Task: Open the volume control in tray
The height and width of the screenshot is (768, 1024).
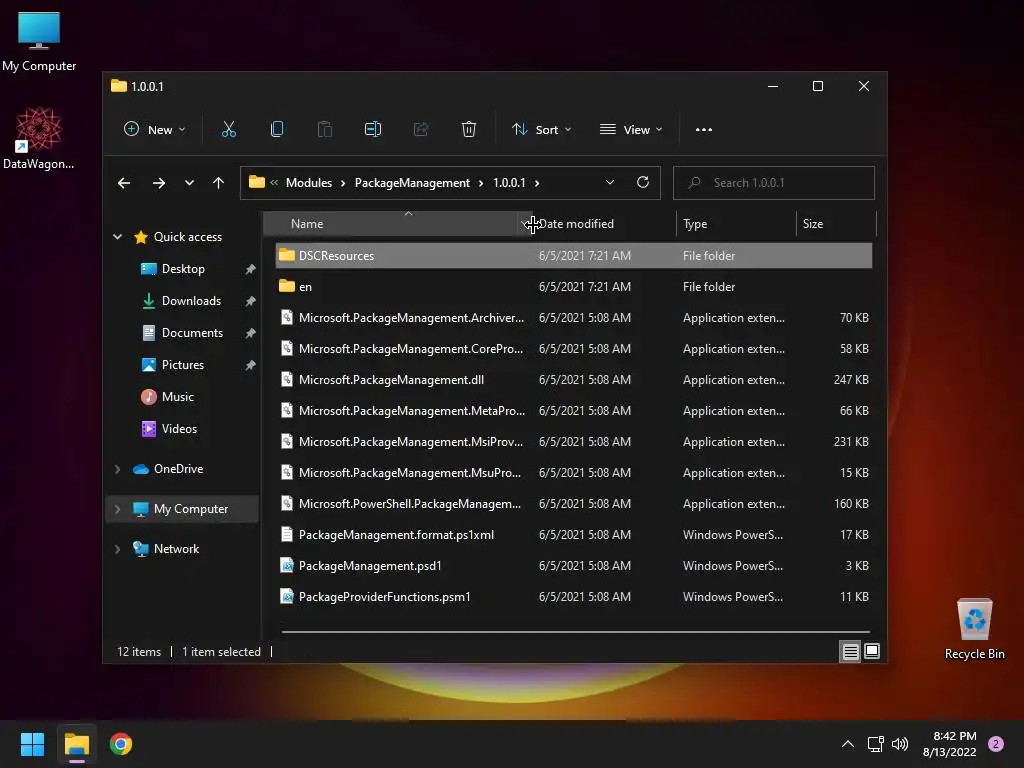Action: 900,744
